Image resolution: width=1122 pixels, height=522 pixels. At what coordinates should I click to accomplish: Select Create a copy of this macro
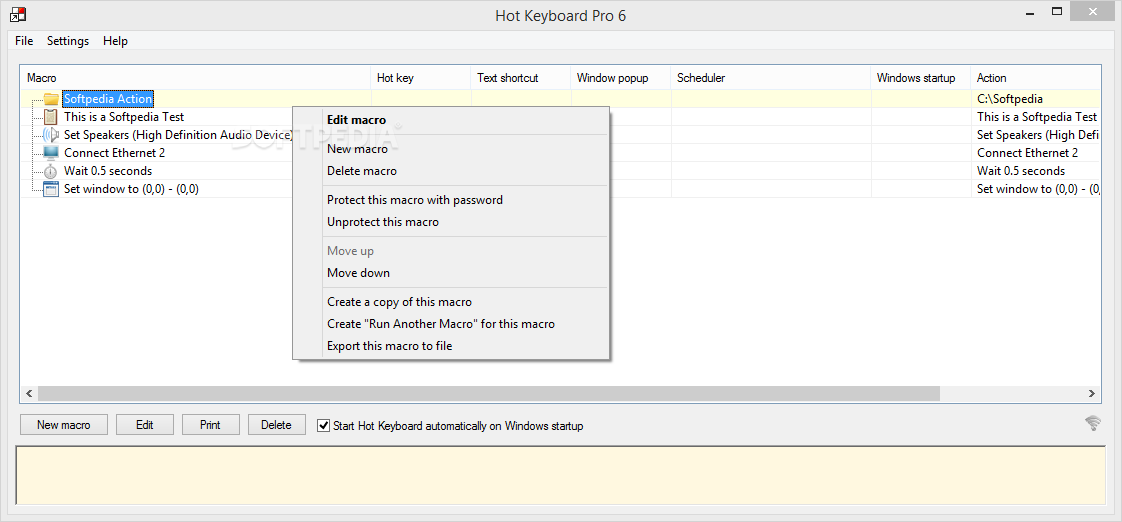point(451,302)
